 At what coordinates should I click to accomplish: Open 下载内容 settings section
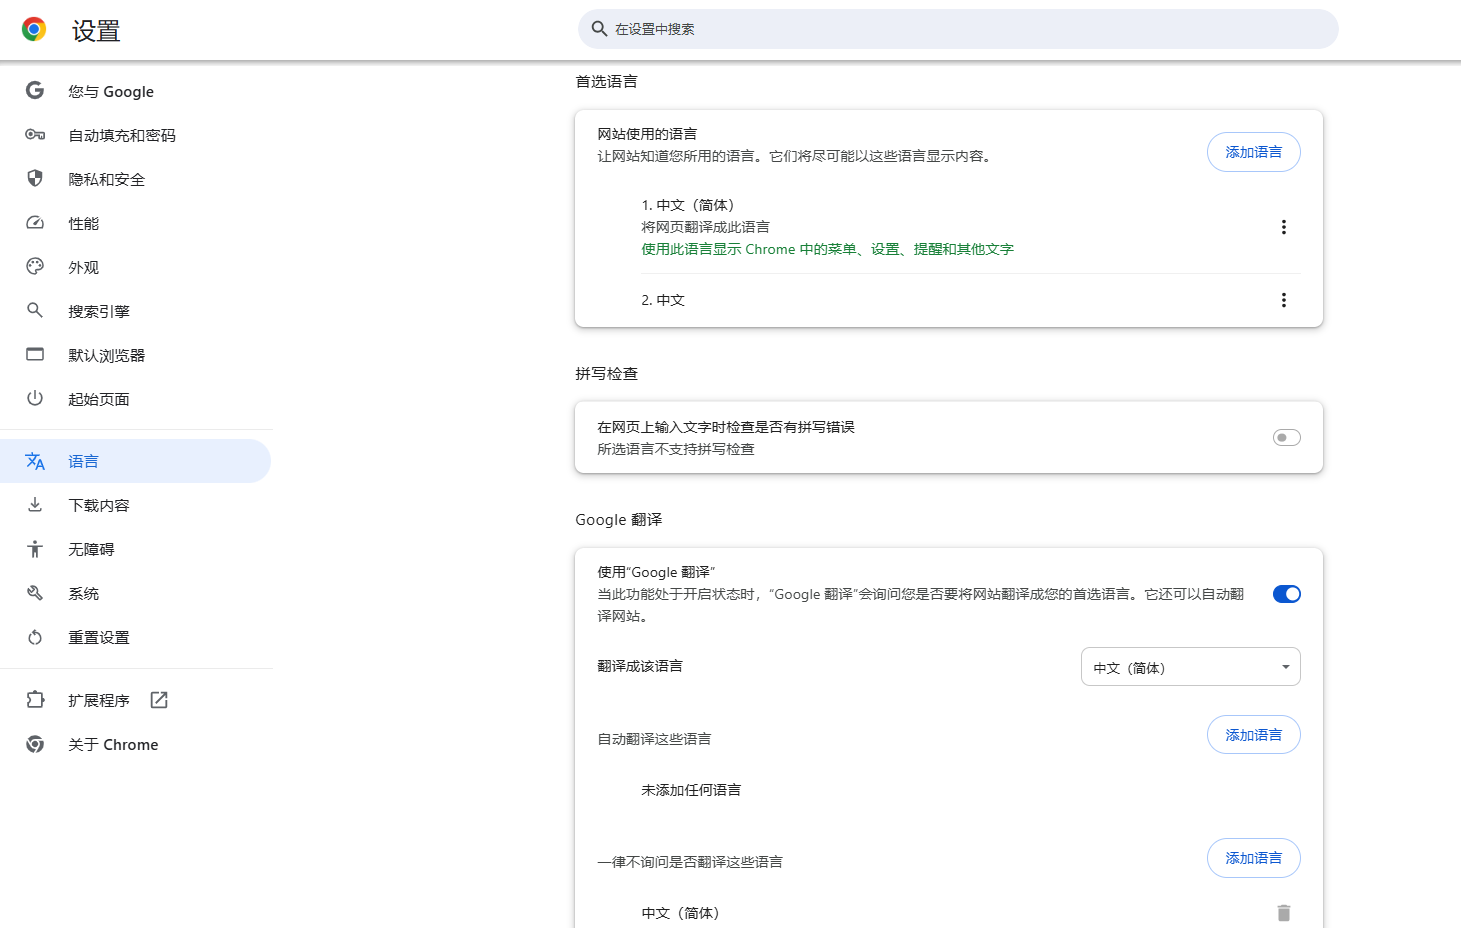click(136, 505)
